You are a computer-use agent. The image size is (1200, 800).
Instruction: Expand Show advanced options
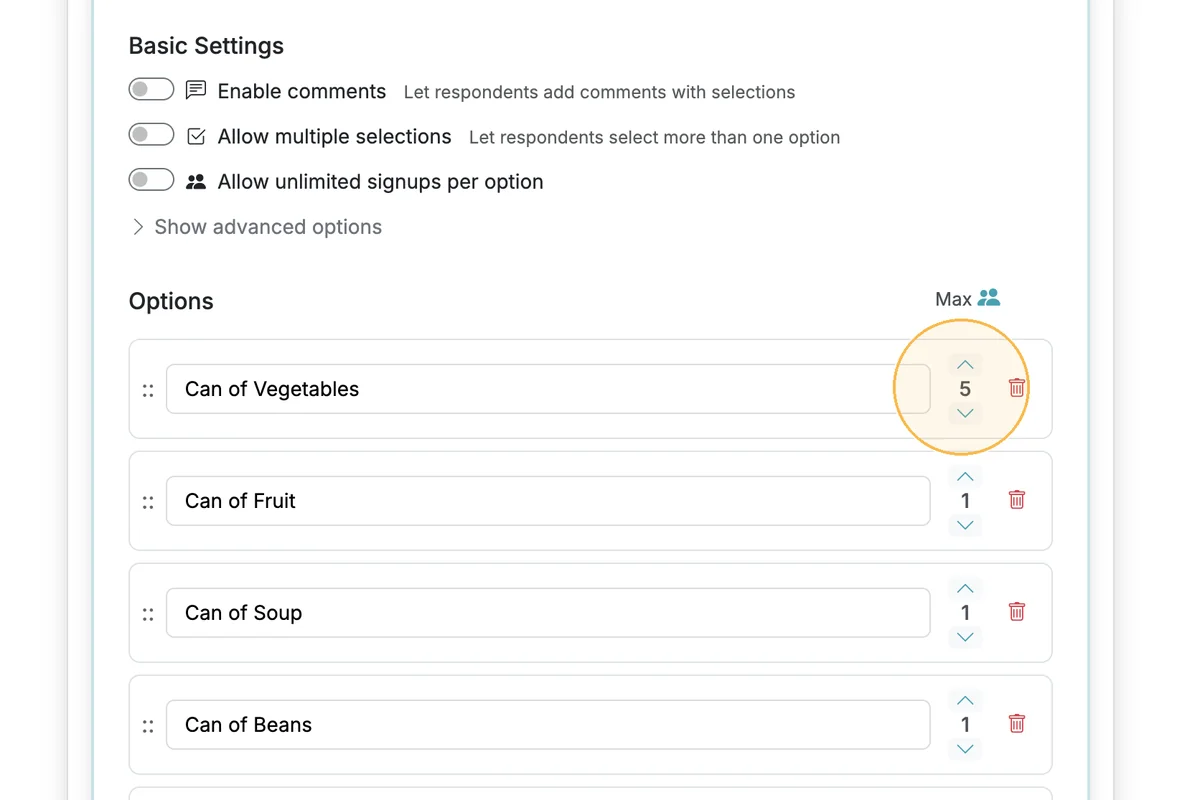click(x=256, y=227)
